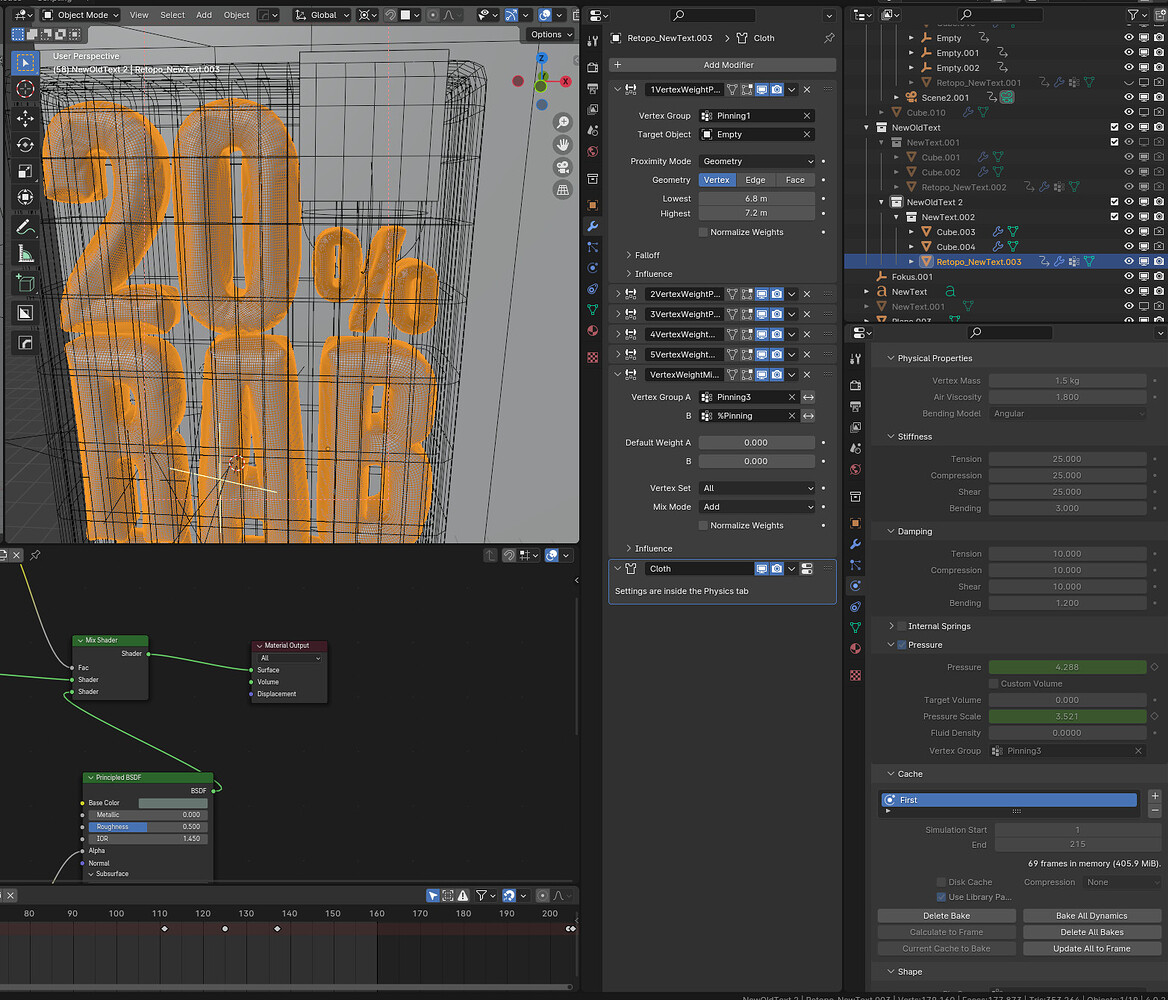This screenshot has width=1168, height=1000.
Task: Open the View menu
Action: (139, 15)
